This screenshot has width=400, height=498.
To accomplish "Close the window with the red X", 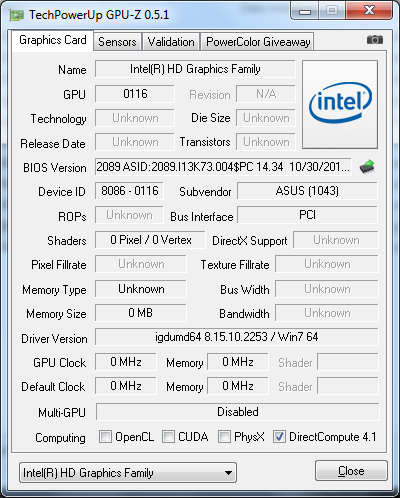I will 369,11.
